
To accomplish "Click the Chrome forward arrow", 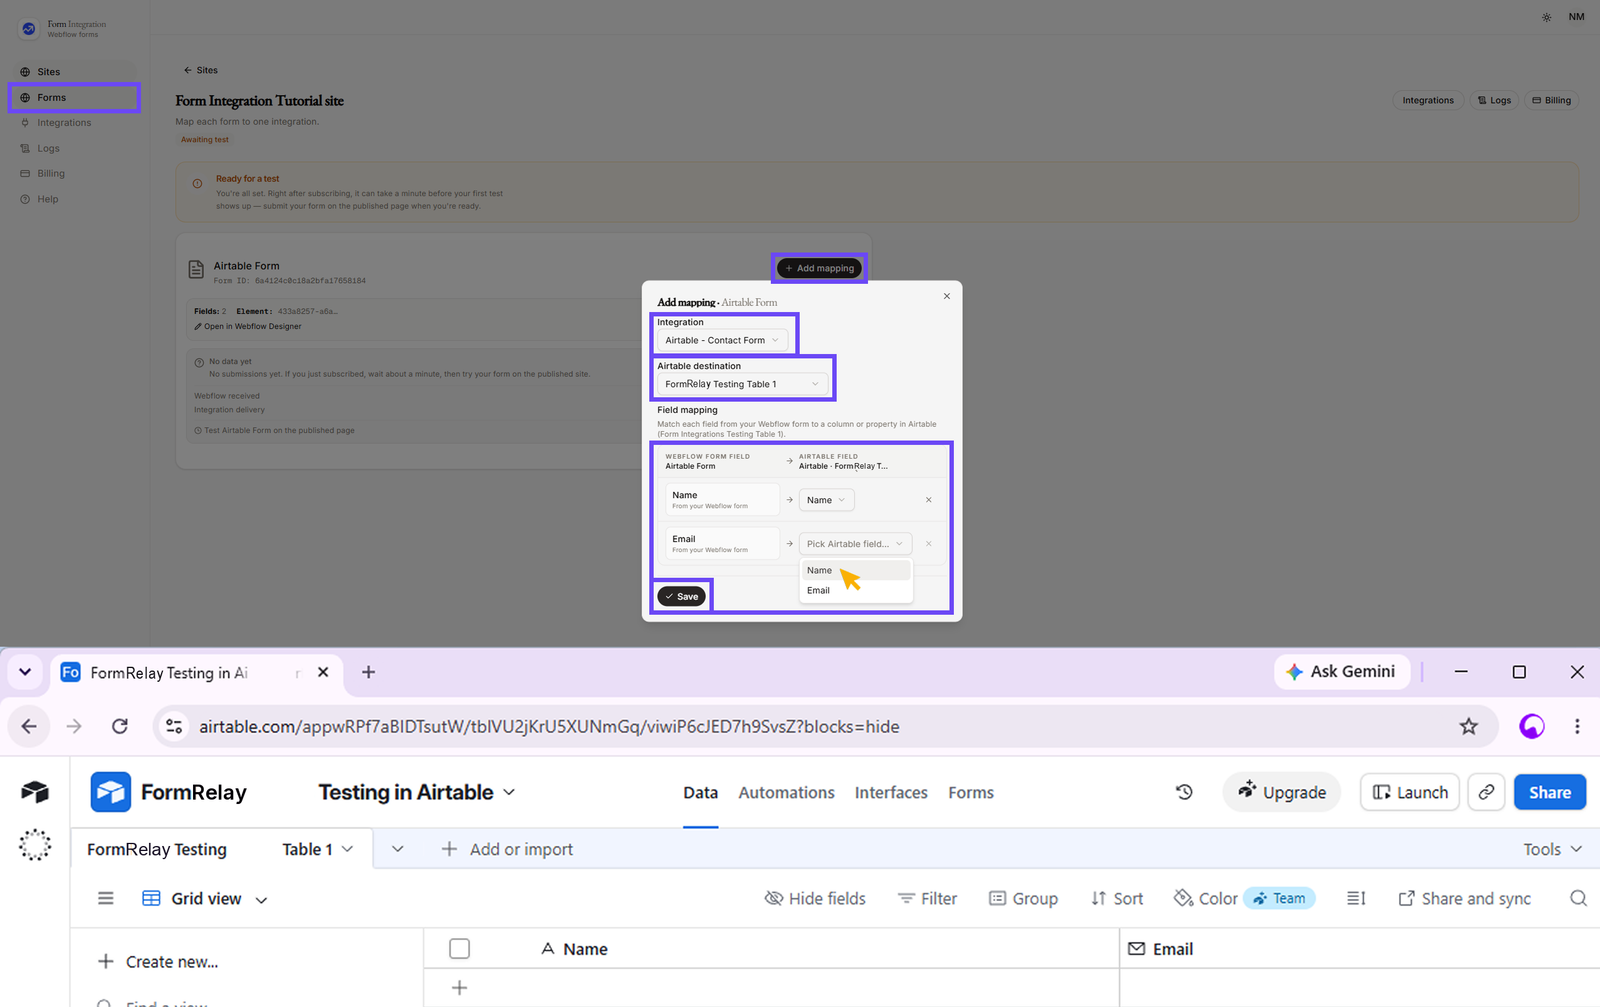I will click(x=74, y=726).
